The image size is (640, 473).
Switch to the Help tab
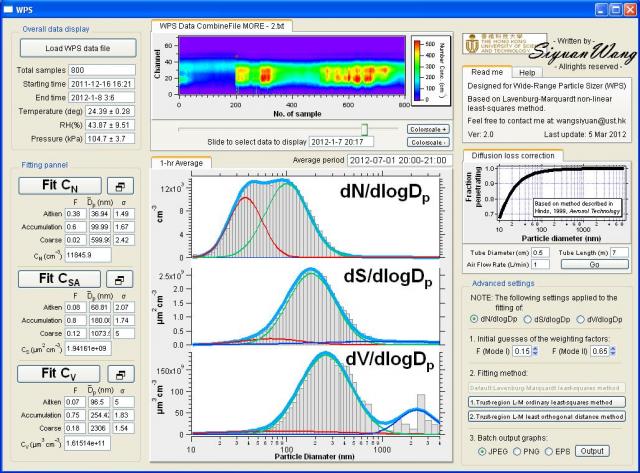(527, 73)
